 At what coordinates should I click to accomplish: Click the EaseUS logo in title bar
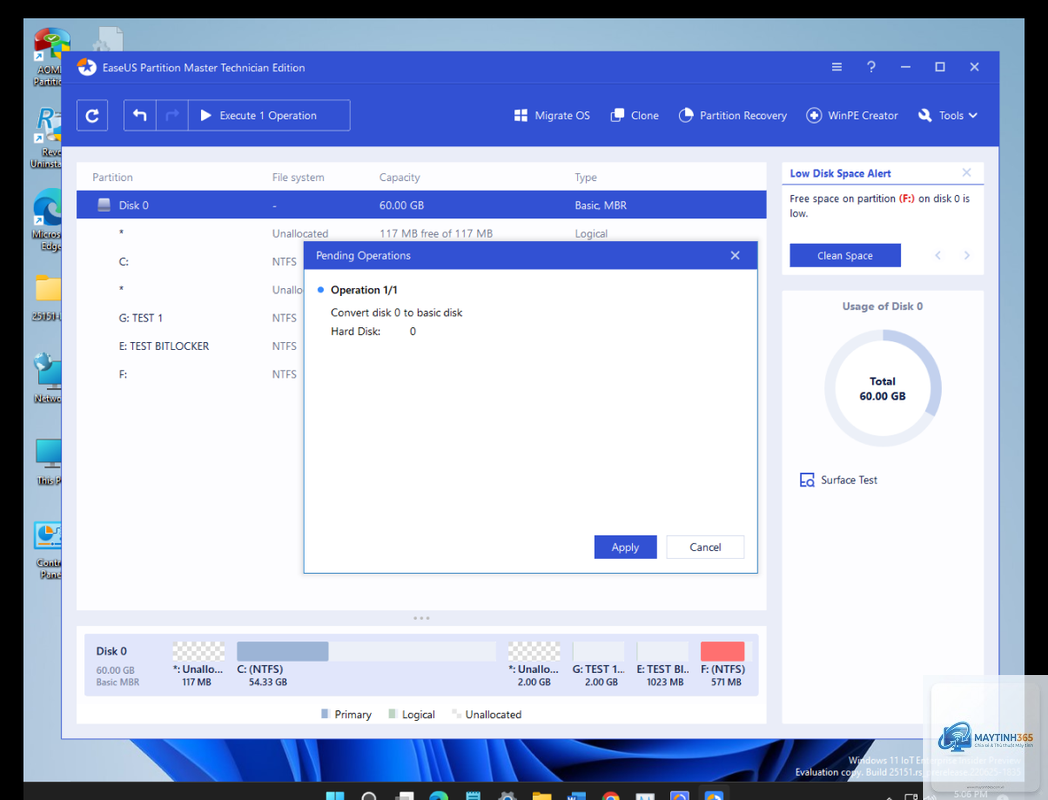pos(86,67)
